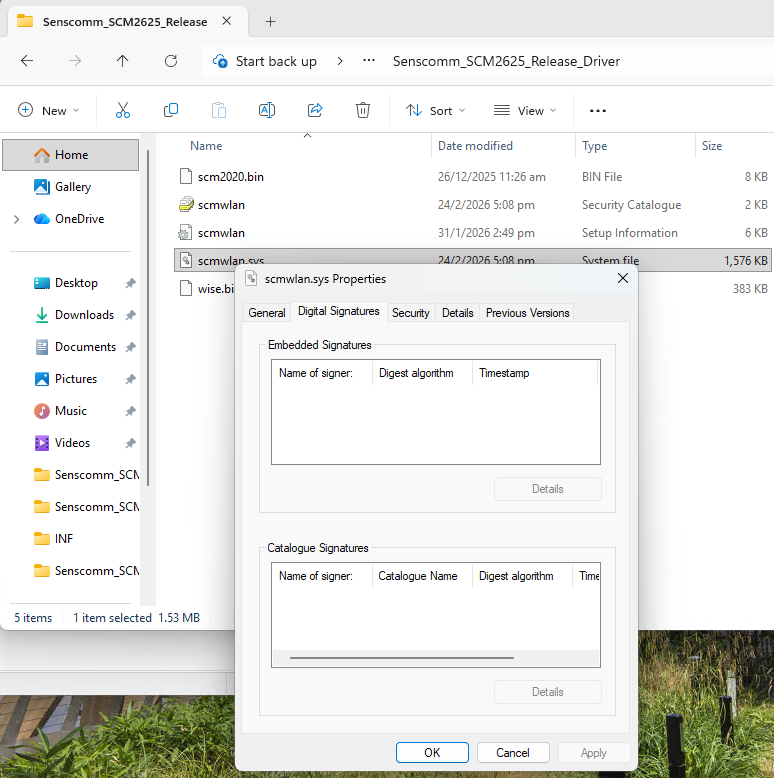Click the scm2020.bin file icon

coord(186,177)
